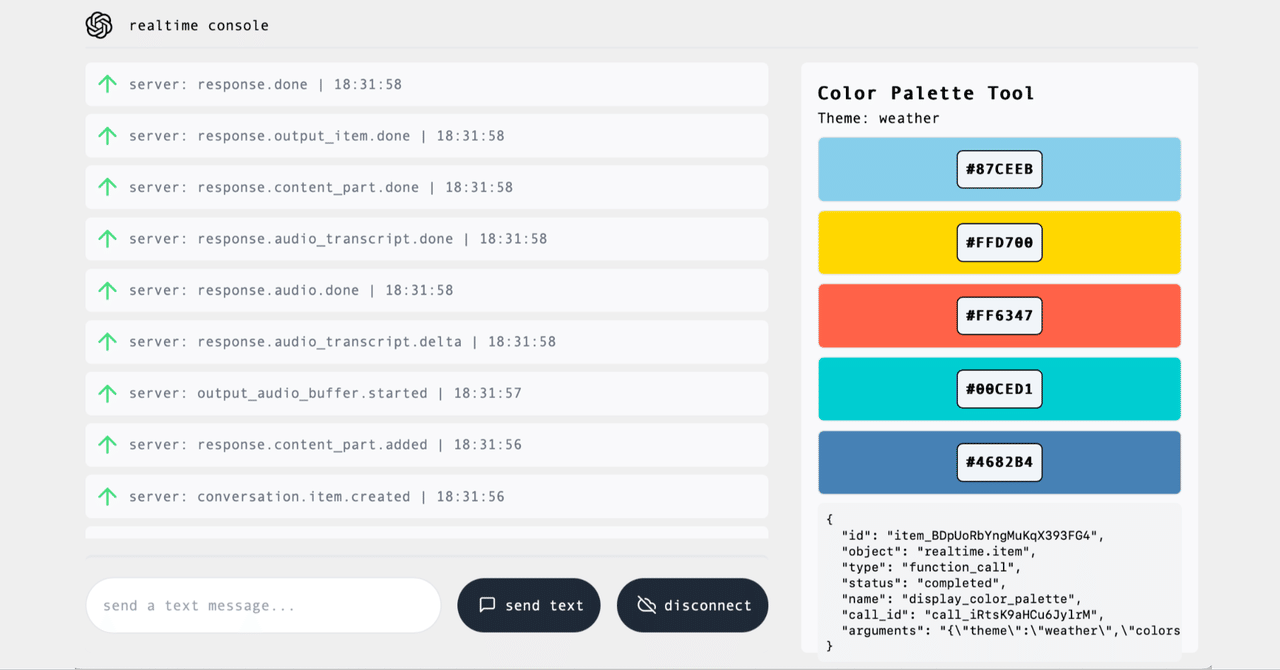Click the disconnect button
This screenshot has height=670, width=1280.
[x=692, y=605]
